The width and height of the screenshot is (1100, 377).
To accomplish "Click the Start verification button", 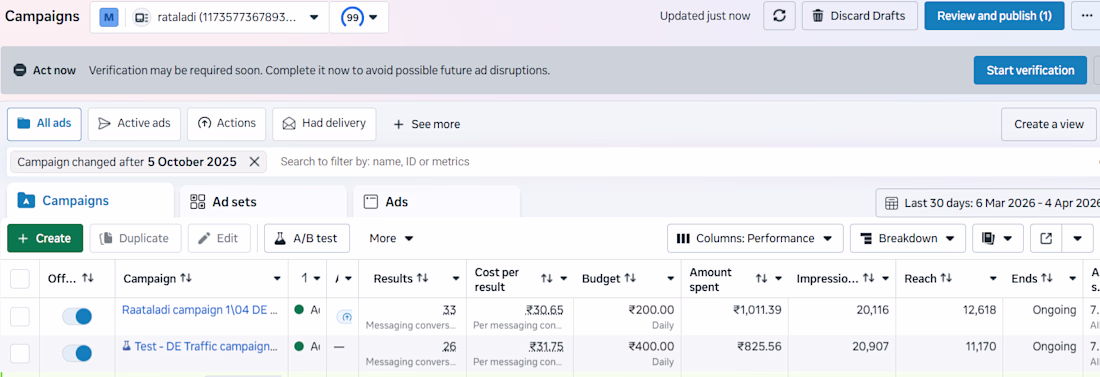I will [1030, 70].
